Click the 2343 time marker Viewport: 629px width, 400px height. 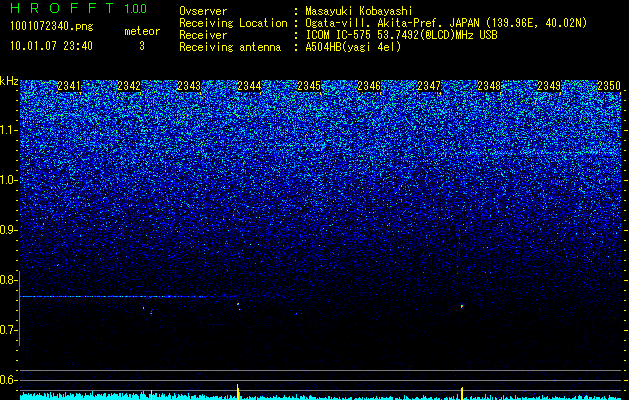point(189,86)
